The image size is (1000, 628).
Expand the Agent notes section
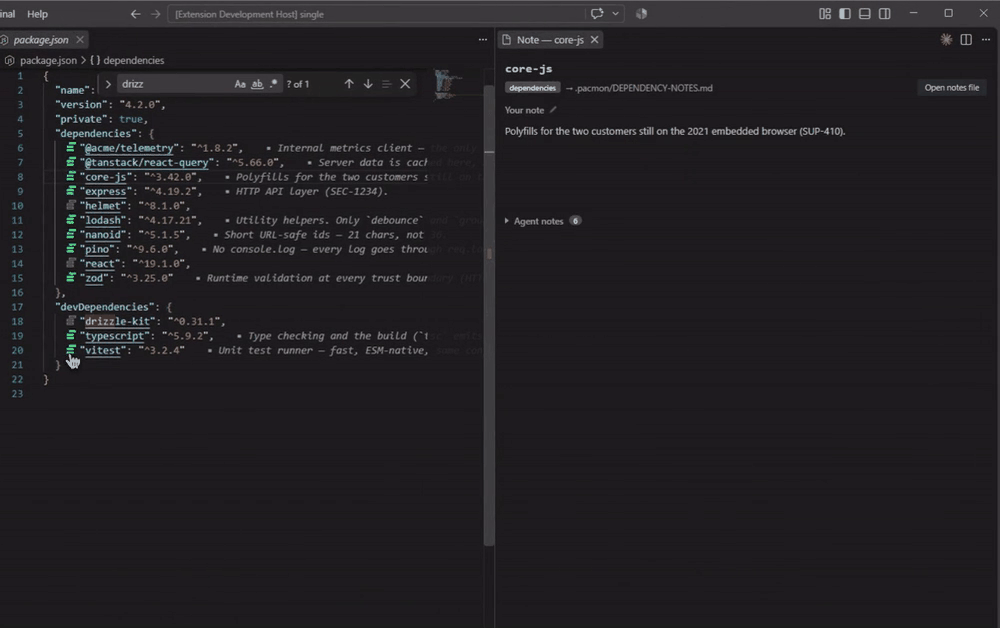tap(542, 221)
